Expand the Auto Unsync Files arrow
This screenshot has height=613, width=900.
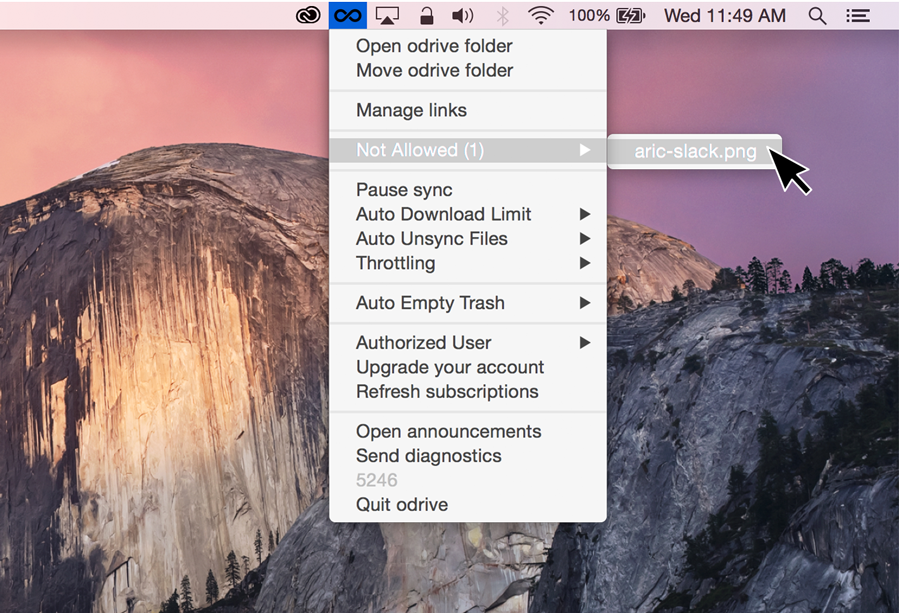point(585,238)
